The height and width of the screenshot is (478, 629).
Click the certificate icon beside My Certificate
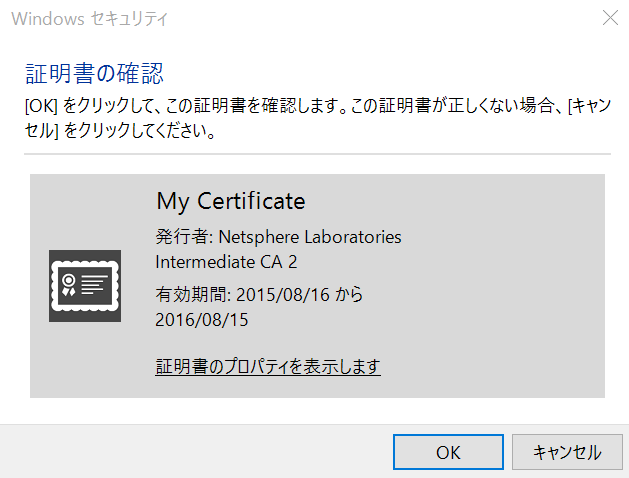(x=85, y=286)
